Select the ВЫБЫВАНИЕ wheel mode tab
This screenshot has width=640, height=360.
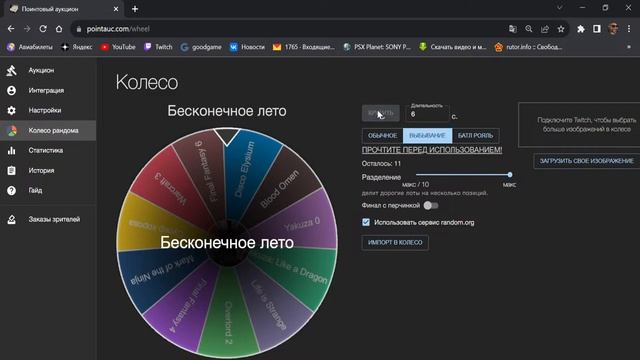point(427,136)
